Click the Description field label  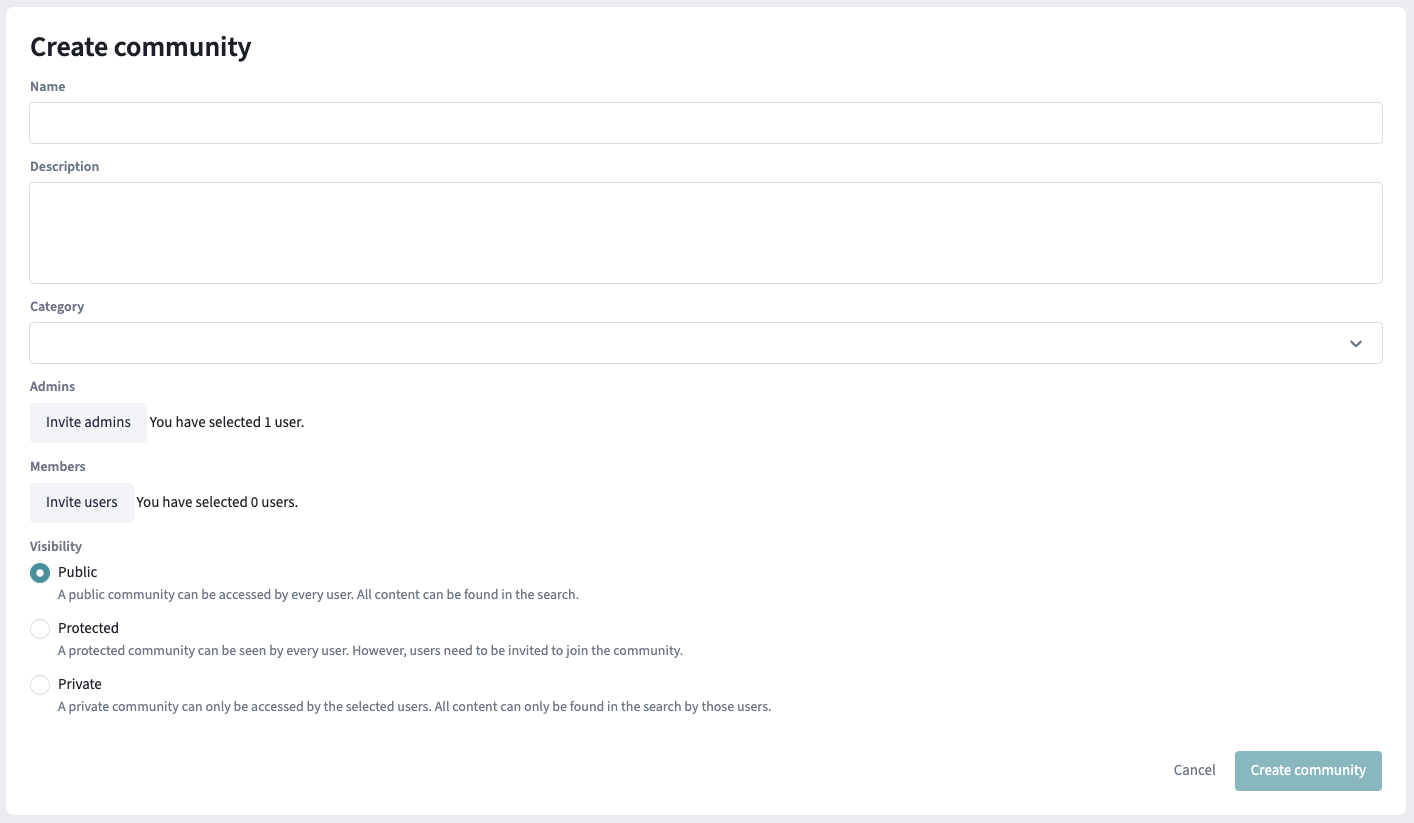coord(65,167)
